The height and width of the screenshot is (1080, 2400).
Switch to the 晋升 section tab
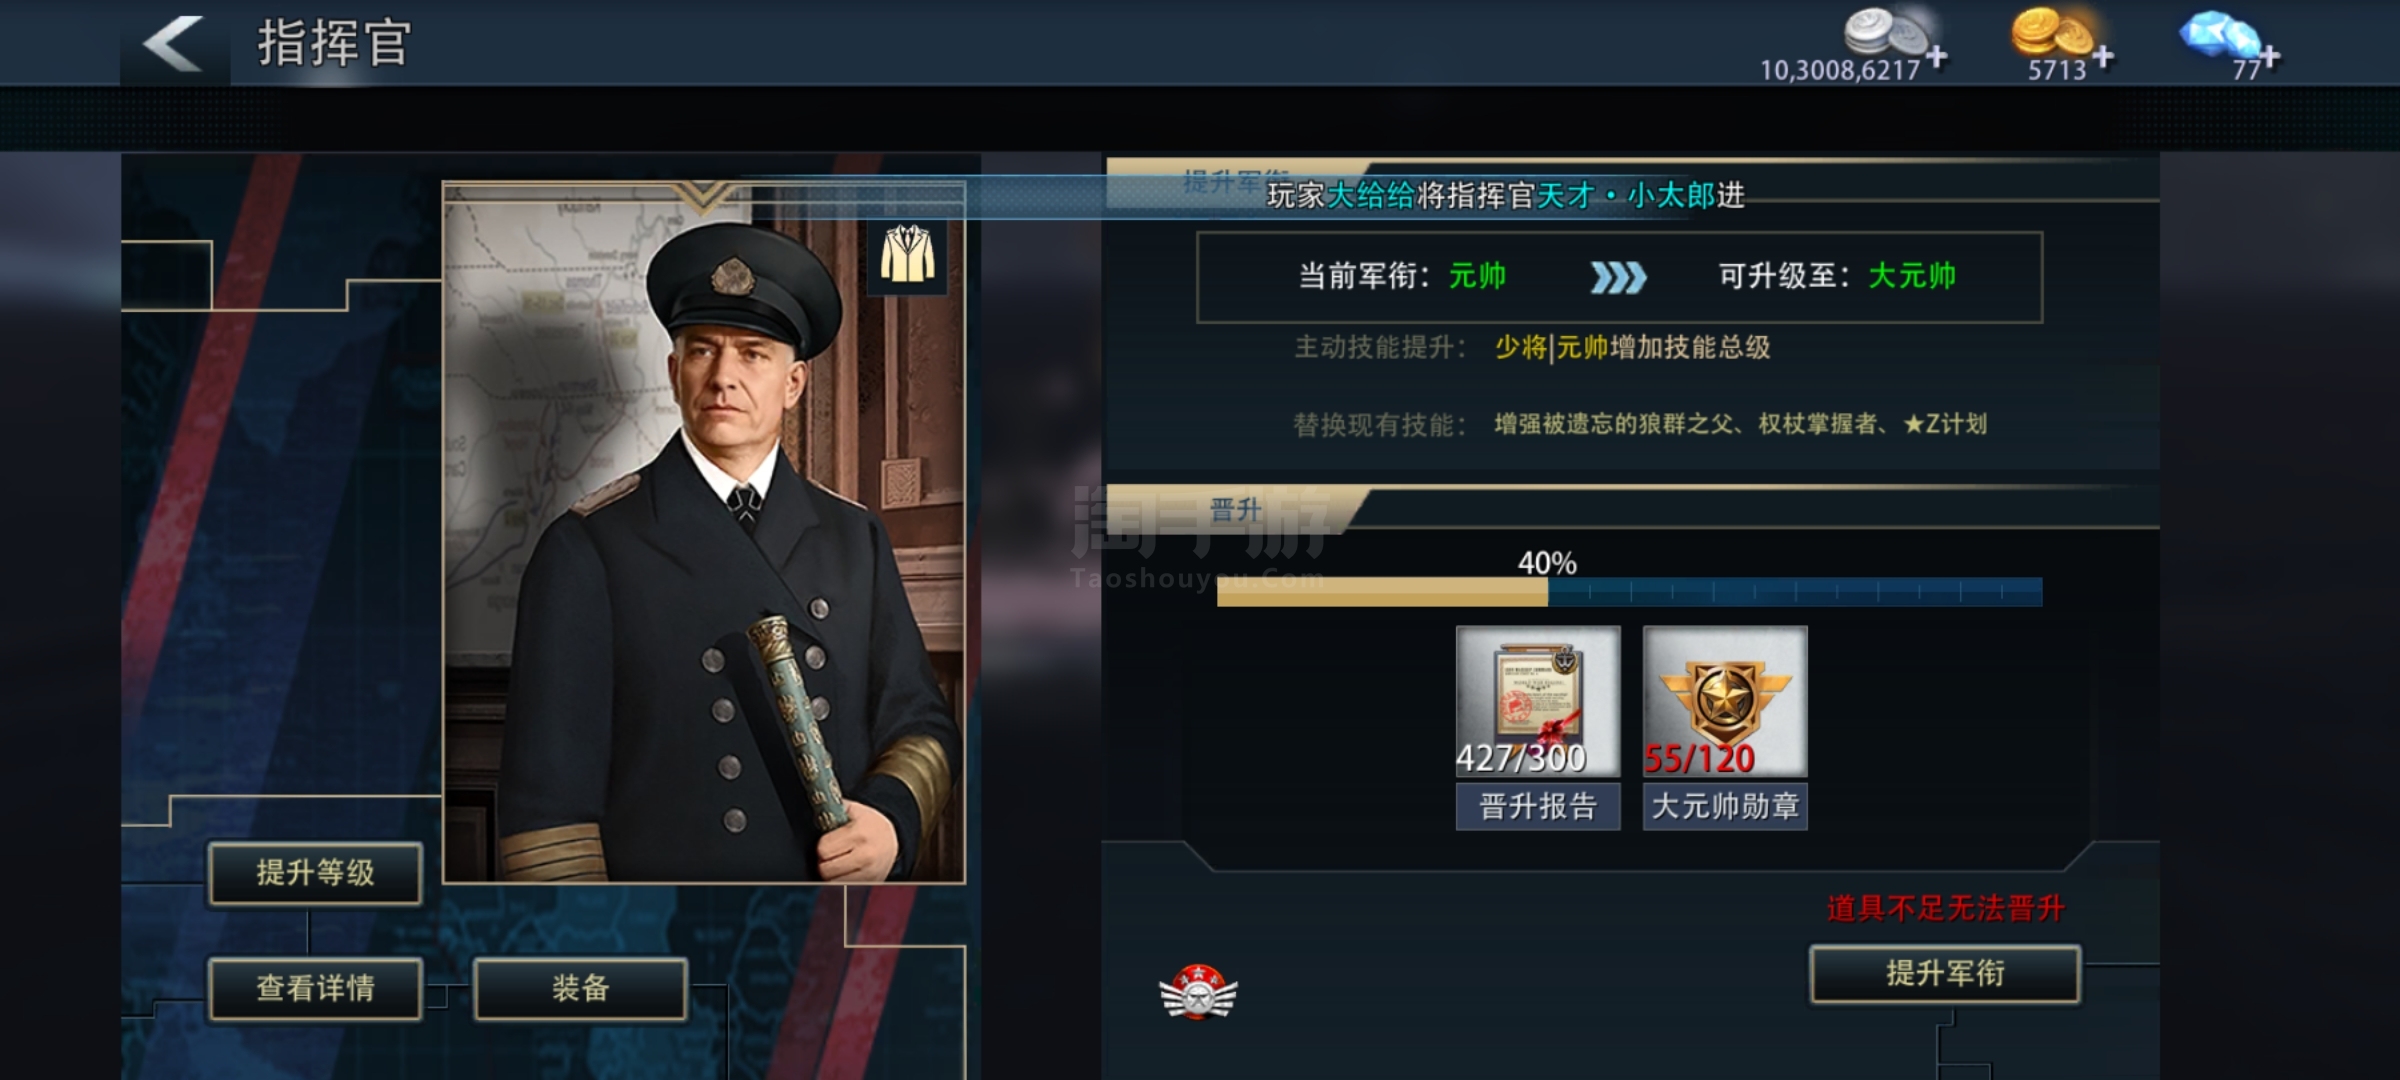coord(1236,511)
